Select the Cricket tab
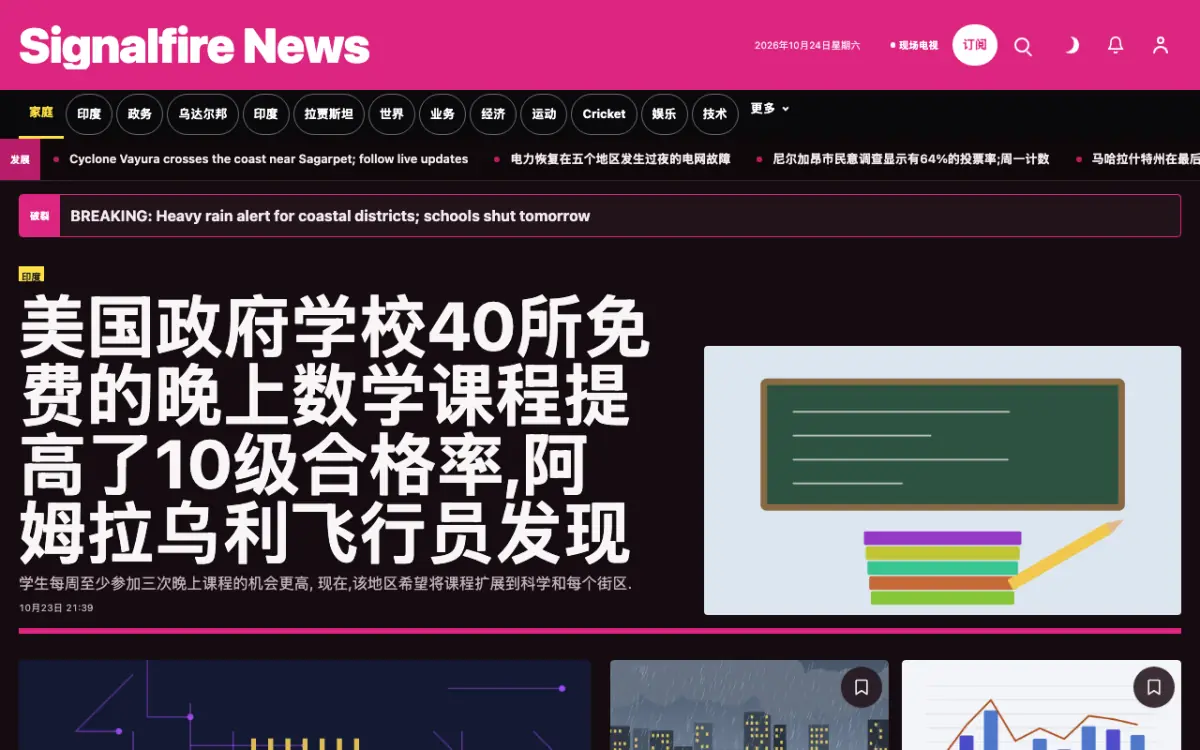The width and height of the screenshot is (1200, 750). [604, 114]
